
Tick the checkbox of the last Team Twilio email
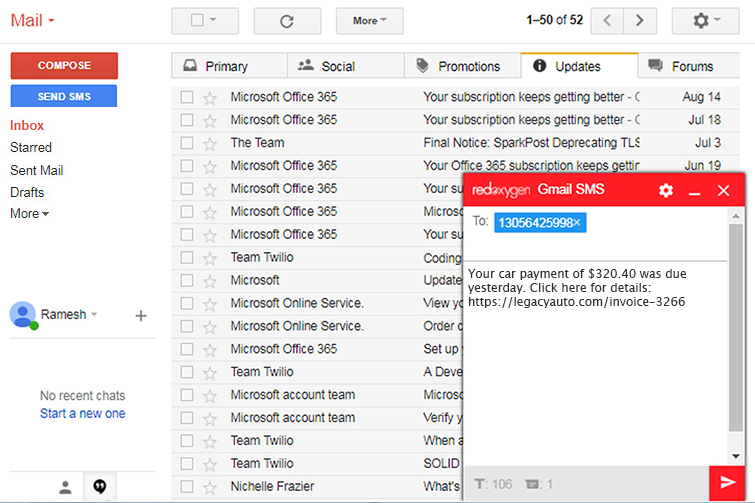click(x=187, y=464)
